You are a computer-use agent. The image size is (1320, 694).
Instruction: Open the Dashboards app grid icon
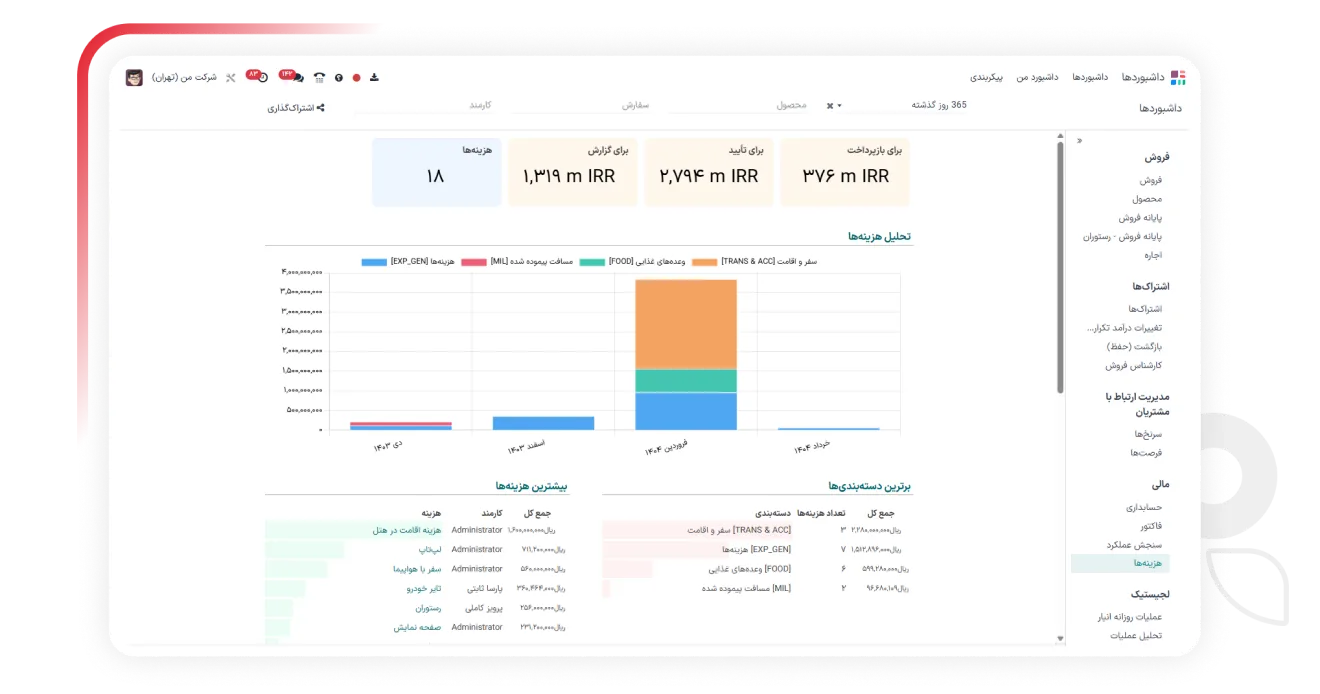(x=1177, y=77)
